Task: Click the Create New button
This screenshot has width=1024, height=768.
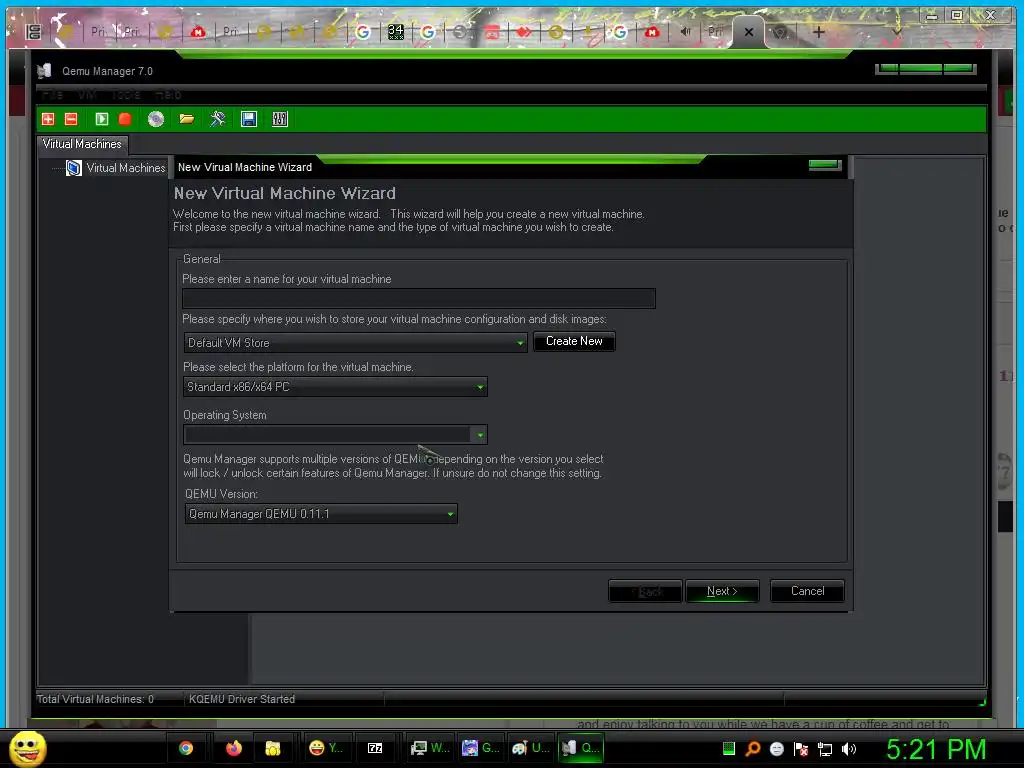Action: (574, 342)
